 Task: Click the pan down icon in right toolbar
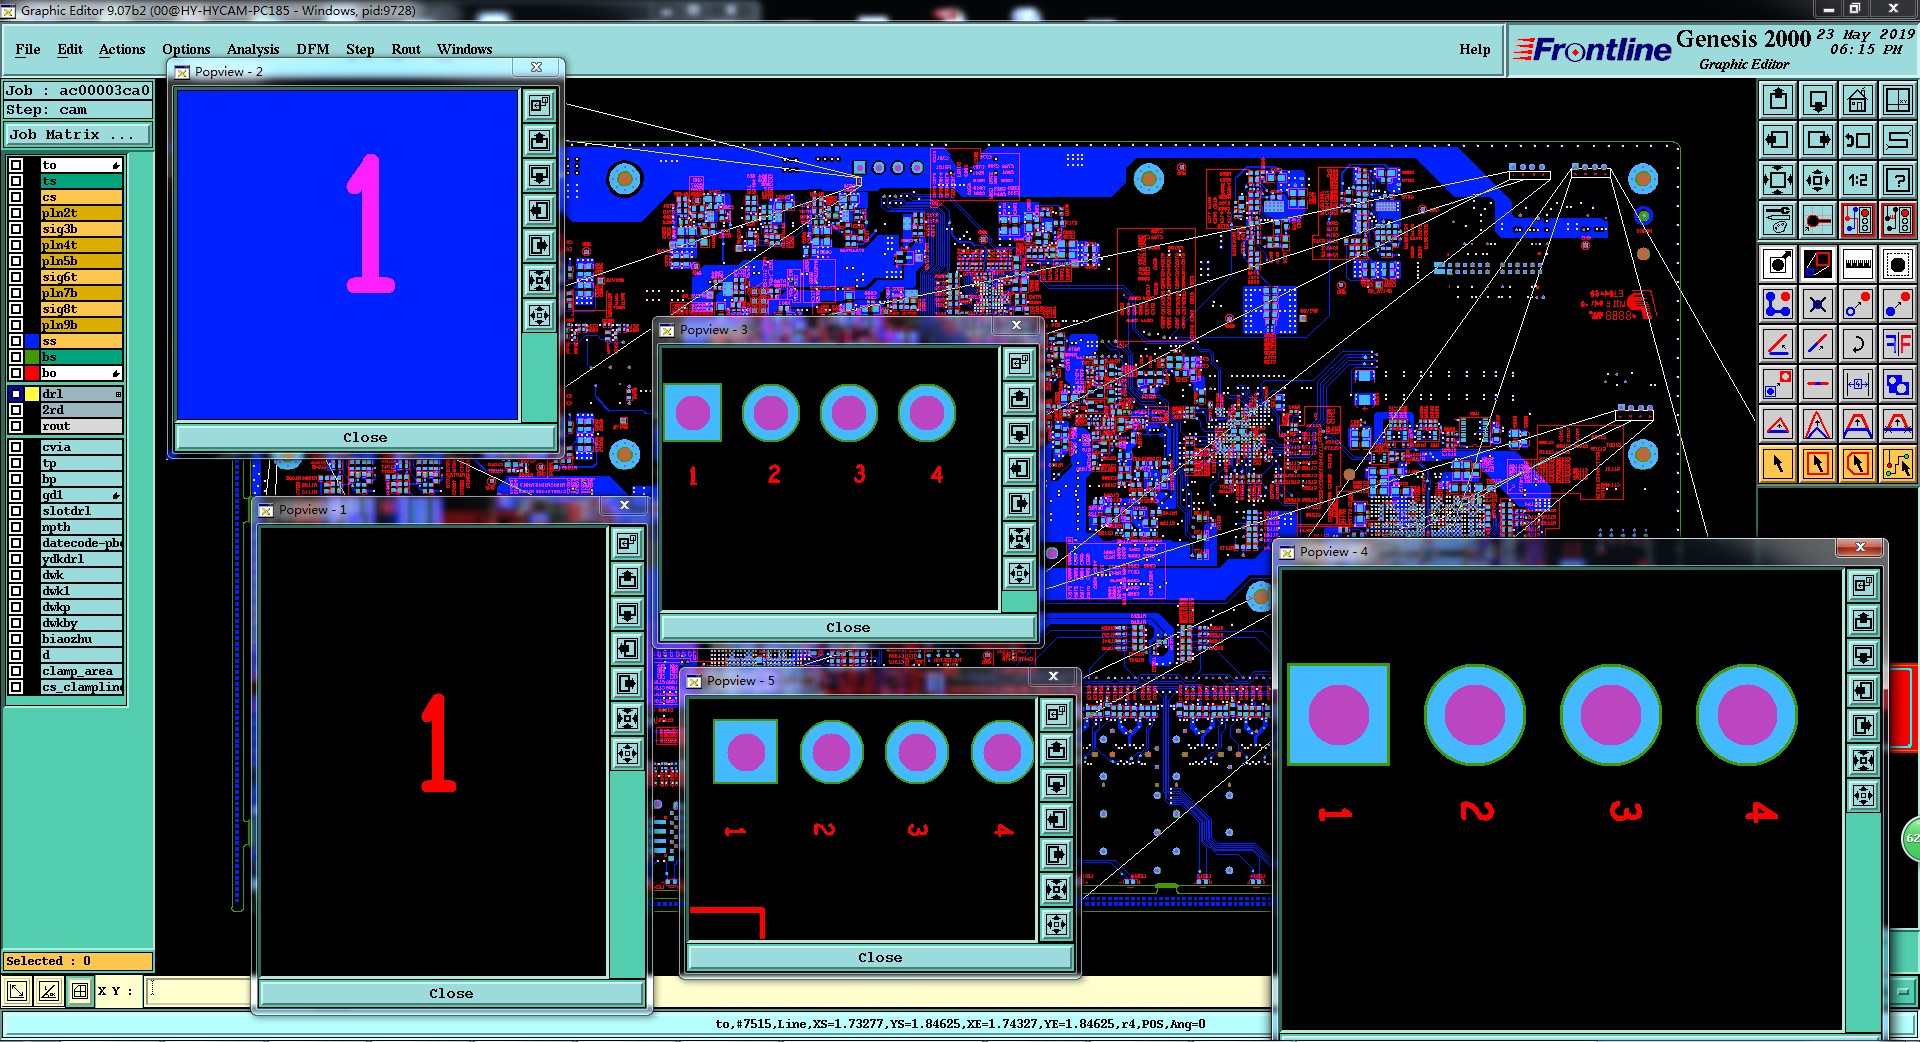[x=1818, y=100]
